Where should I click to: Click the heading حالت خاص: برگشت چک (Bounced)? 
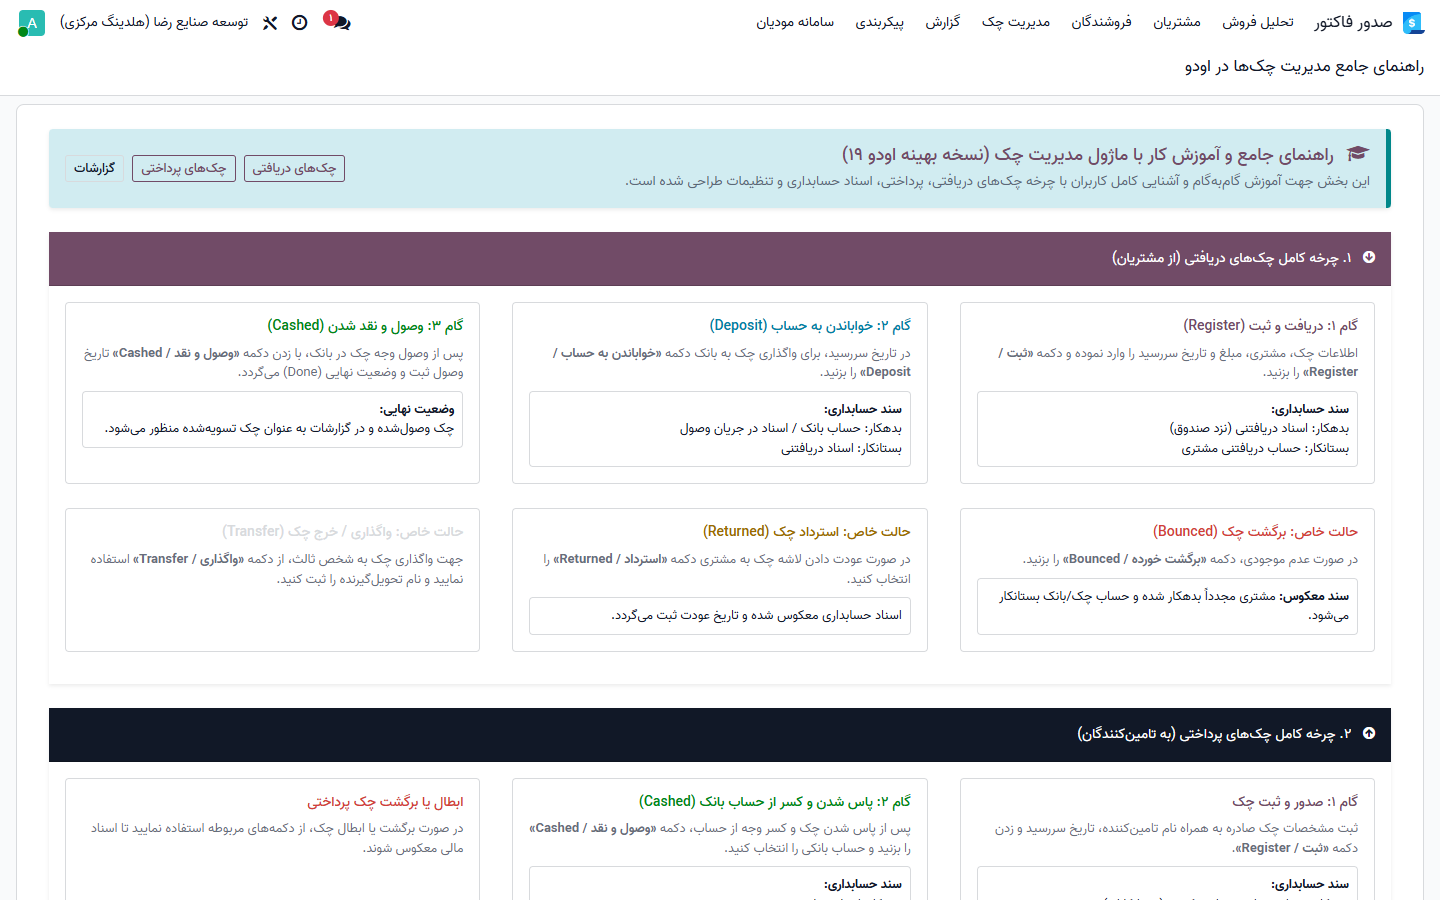[x=1255, y=532]
